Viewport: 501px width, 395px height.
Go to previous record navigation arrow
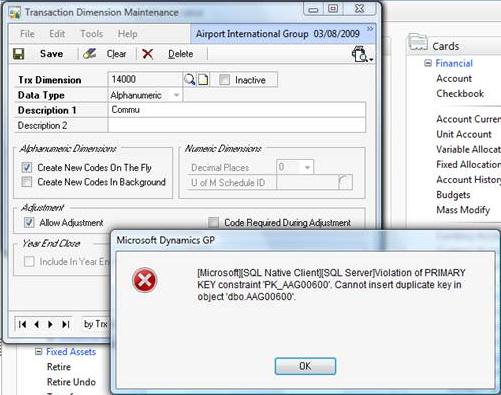click(x=37, y=324)
